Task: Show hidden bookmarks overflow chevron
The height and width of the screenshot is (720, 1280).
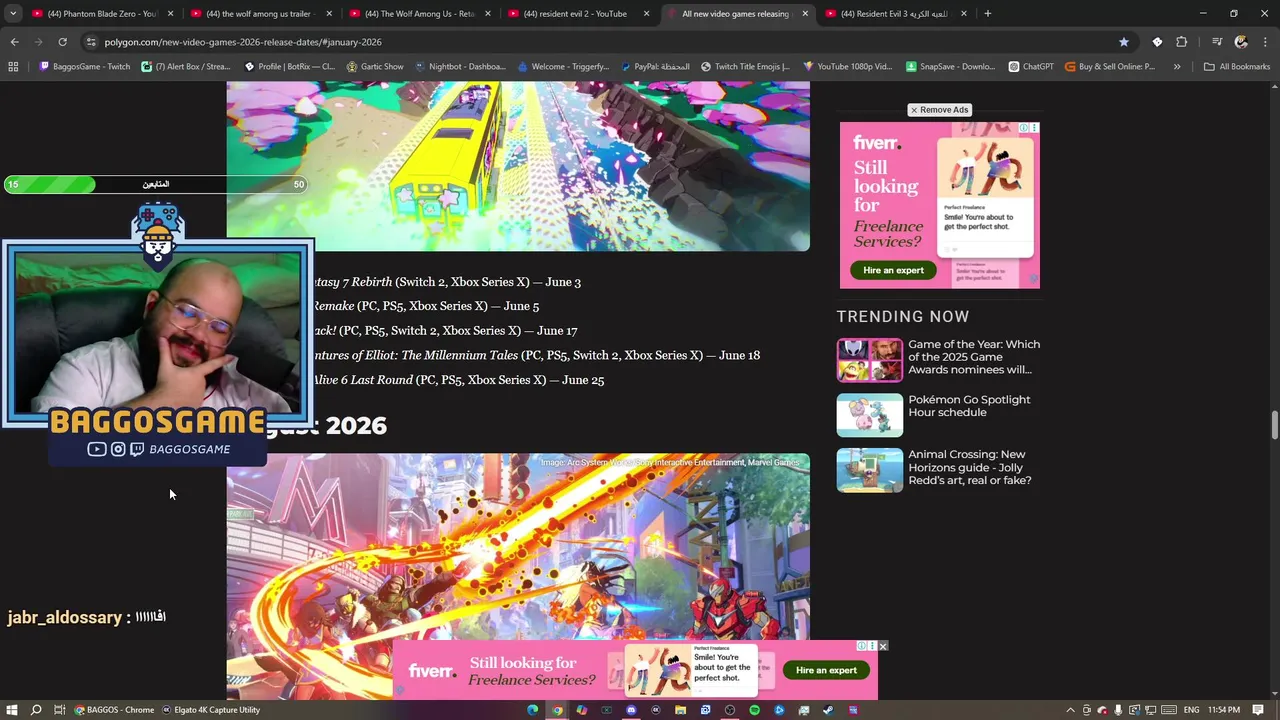Action: click(x=1177, y=67)
